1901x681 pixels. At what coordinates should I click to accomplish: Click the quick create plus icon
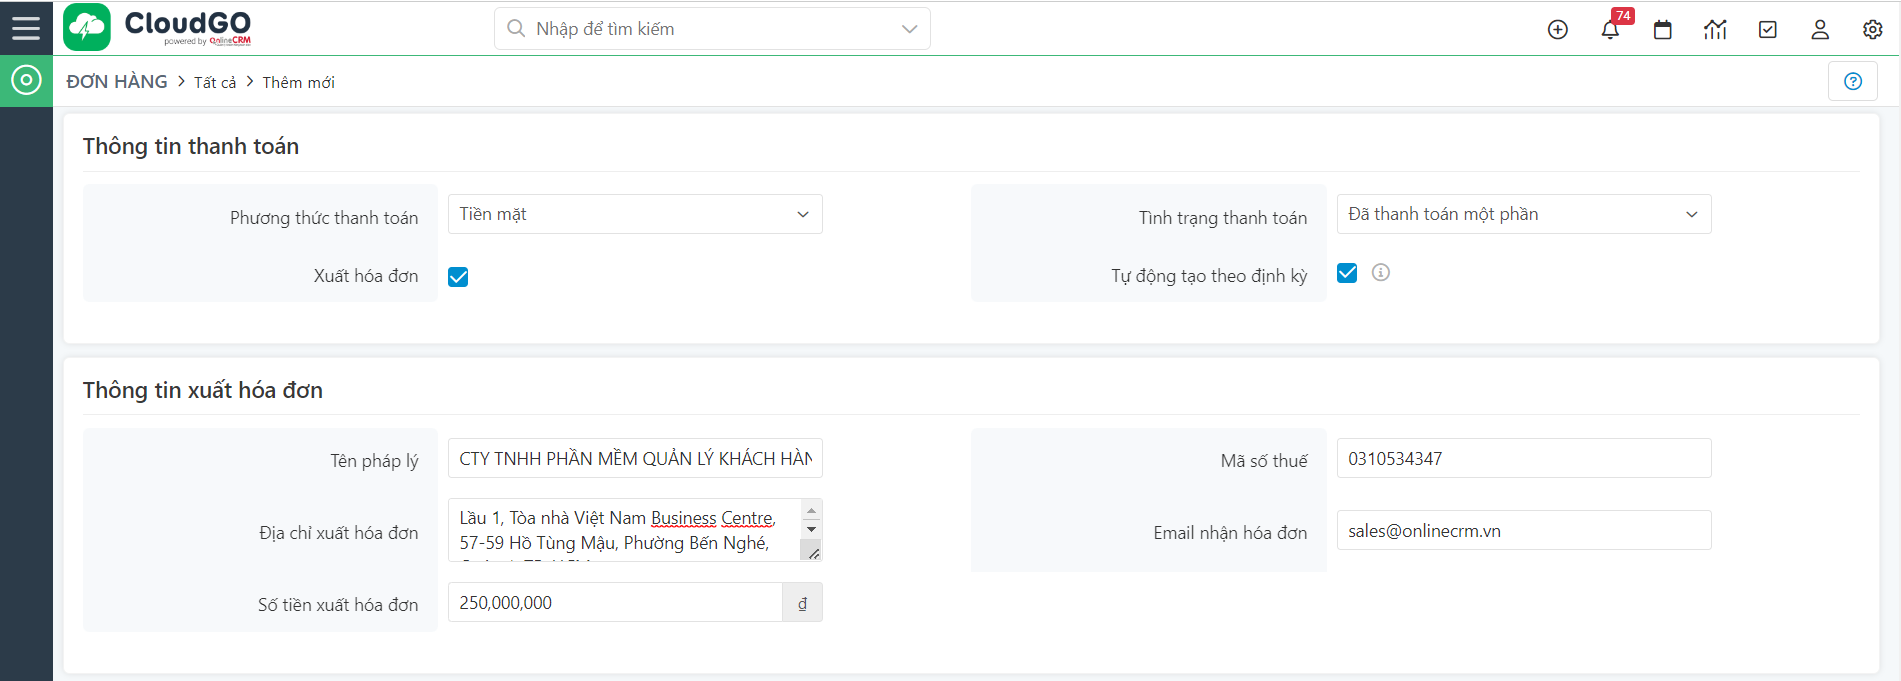[1557, 30]
